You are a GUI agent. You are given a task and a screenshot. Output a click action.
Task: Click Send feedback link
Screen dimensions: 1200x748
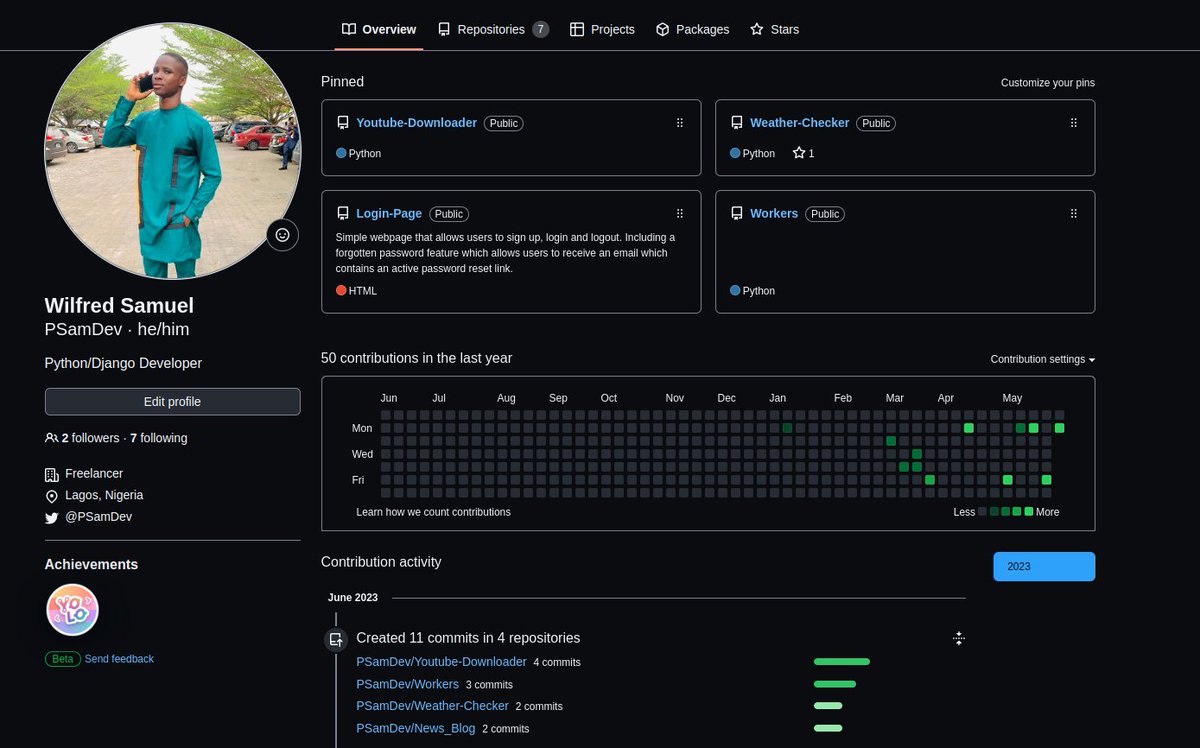click(119, 659)
